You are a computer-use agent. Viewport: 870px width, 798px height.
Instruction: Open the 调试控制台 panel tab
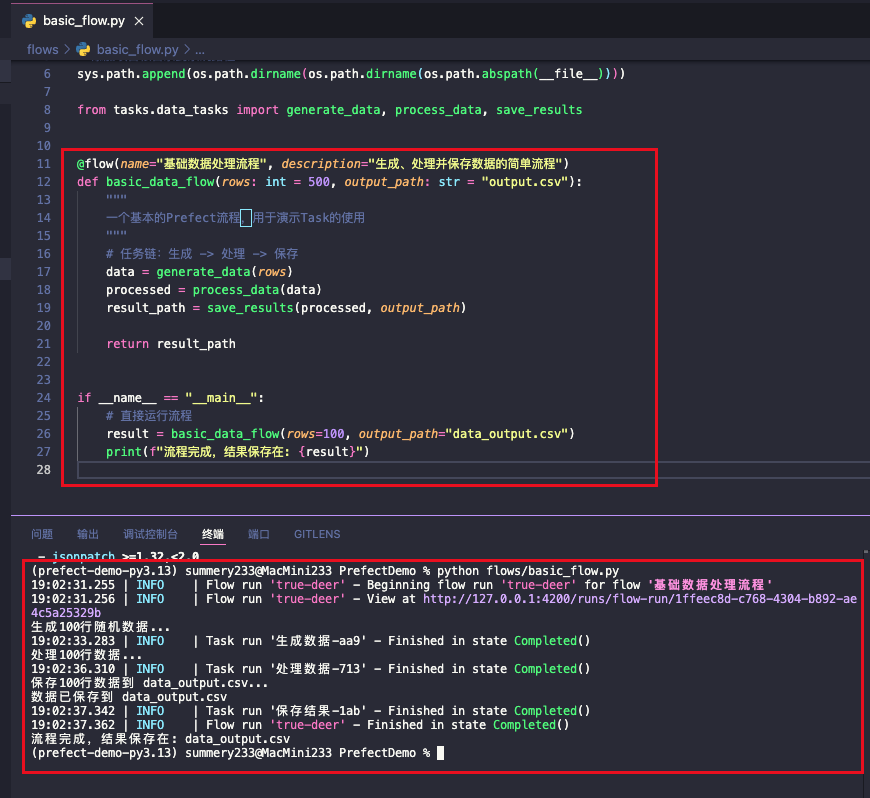coord(150,534)
